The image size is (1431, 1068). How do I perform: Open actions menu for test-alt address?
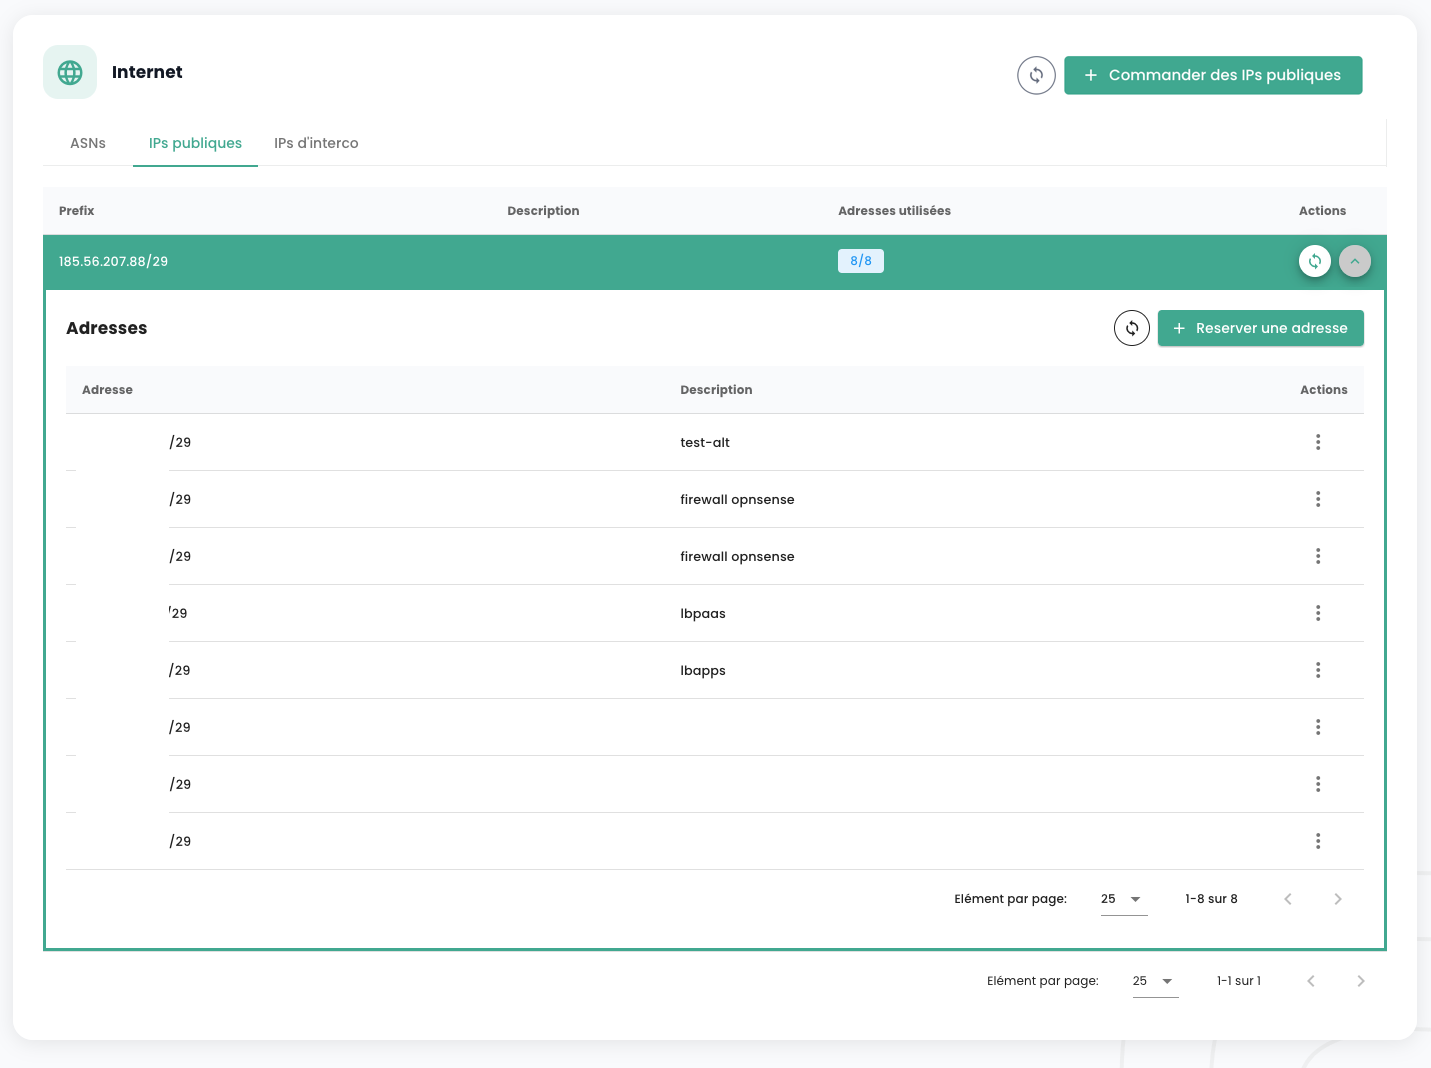[x=1317, y=442]
